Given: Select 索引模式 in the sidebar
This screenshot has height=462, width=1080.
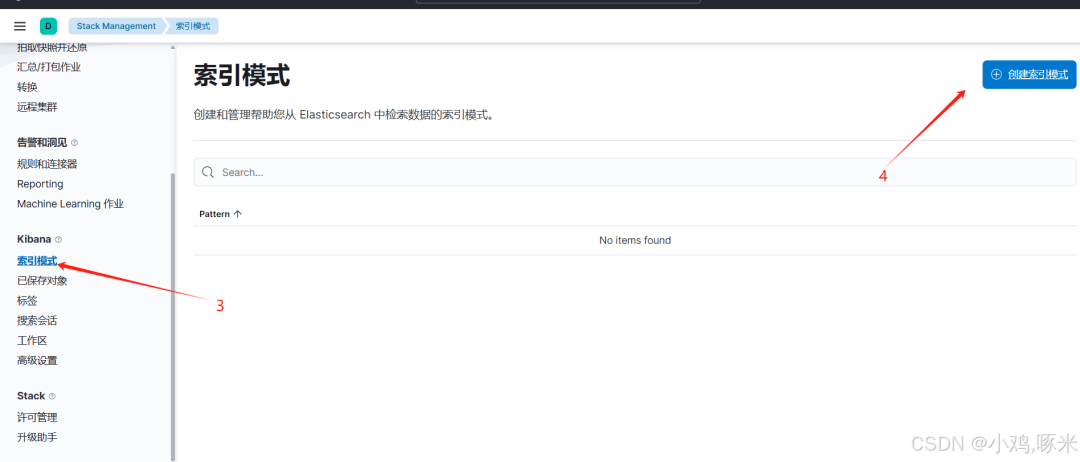Looking at the screenshot, I should pos(37,261).
